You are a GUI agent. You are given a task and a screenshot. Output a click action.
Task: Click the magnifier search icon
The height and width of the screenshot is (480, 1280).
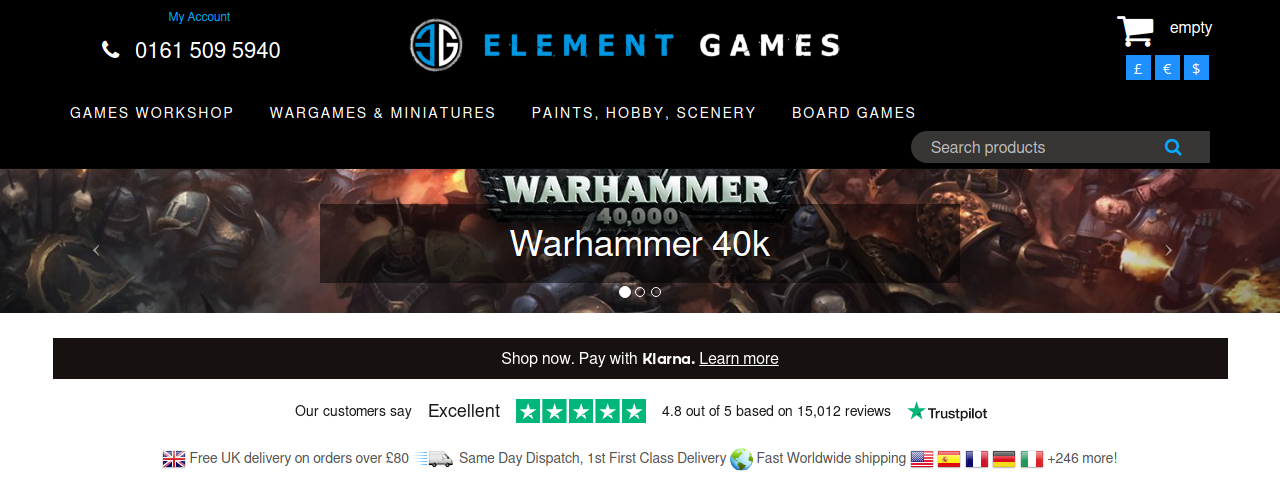coord(1173,147)
